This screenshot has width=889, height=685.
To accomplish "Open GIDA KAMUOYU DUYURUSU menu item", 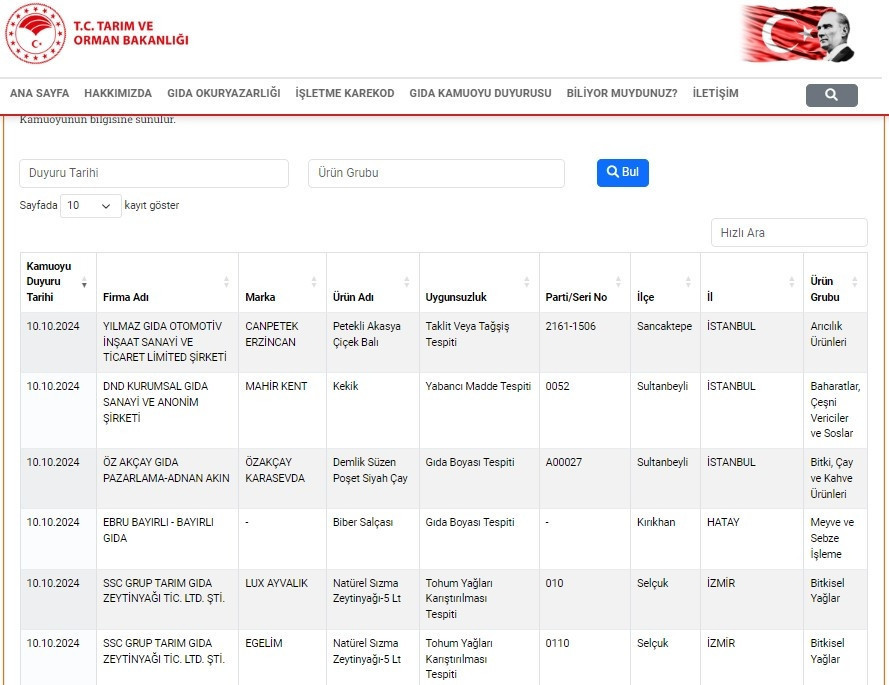I will click(480, 93).
